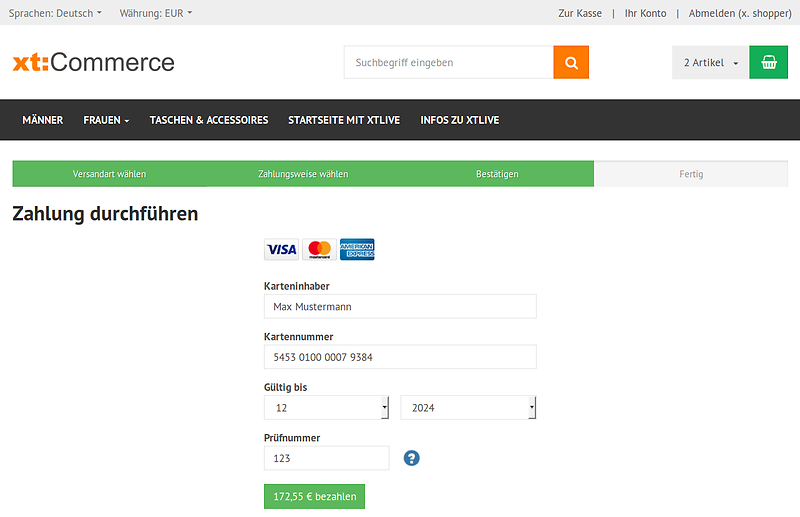Follow the Zur Kasse link
The width and height of the screenshot is (800, 517).
pyautogui.click(x=580, y=13)
